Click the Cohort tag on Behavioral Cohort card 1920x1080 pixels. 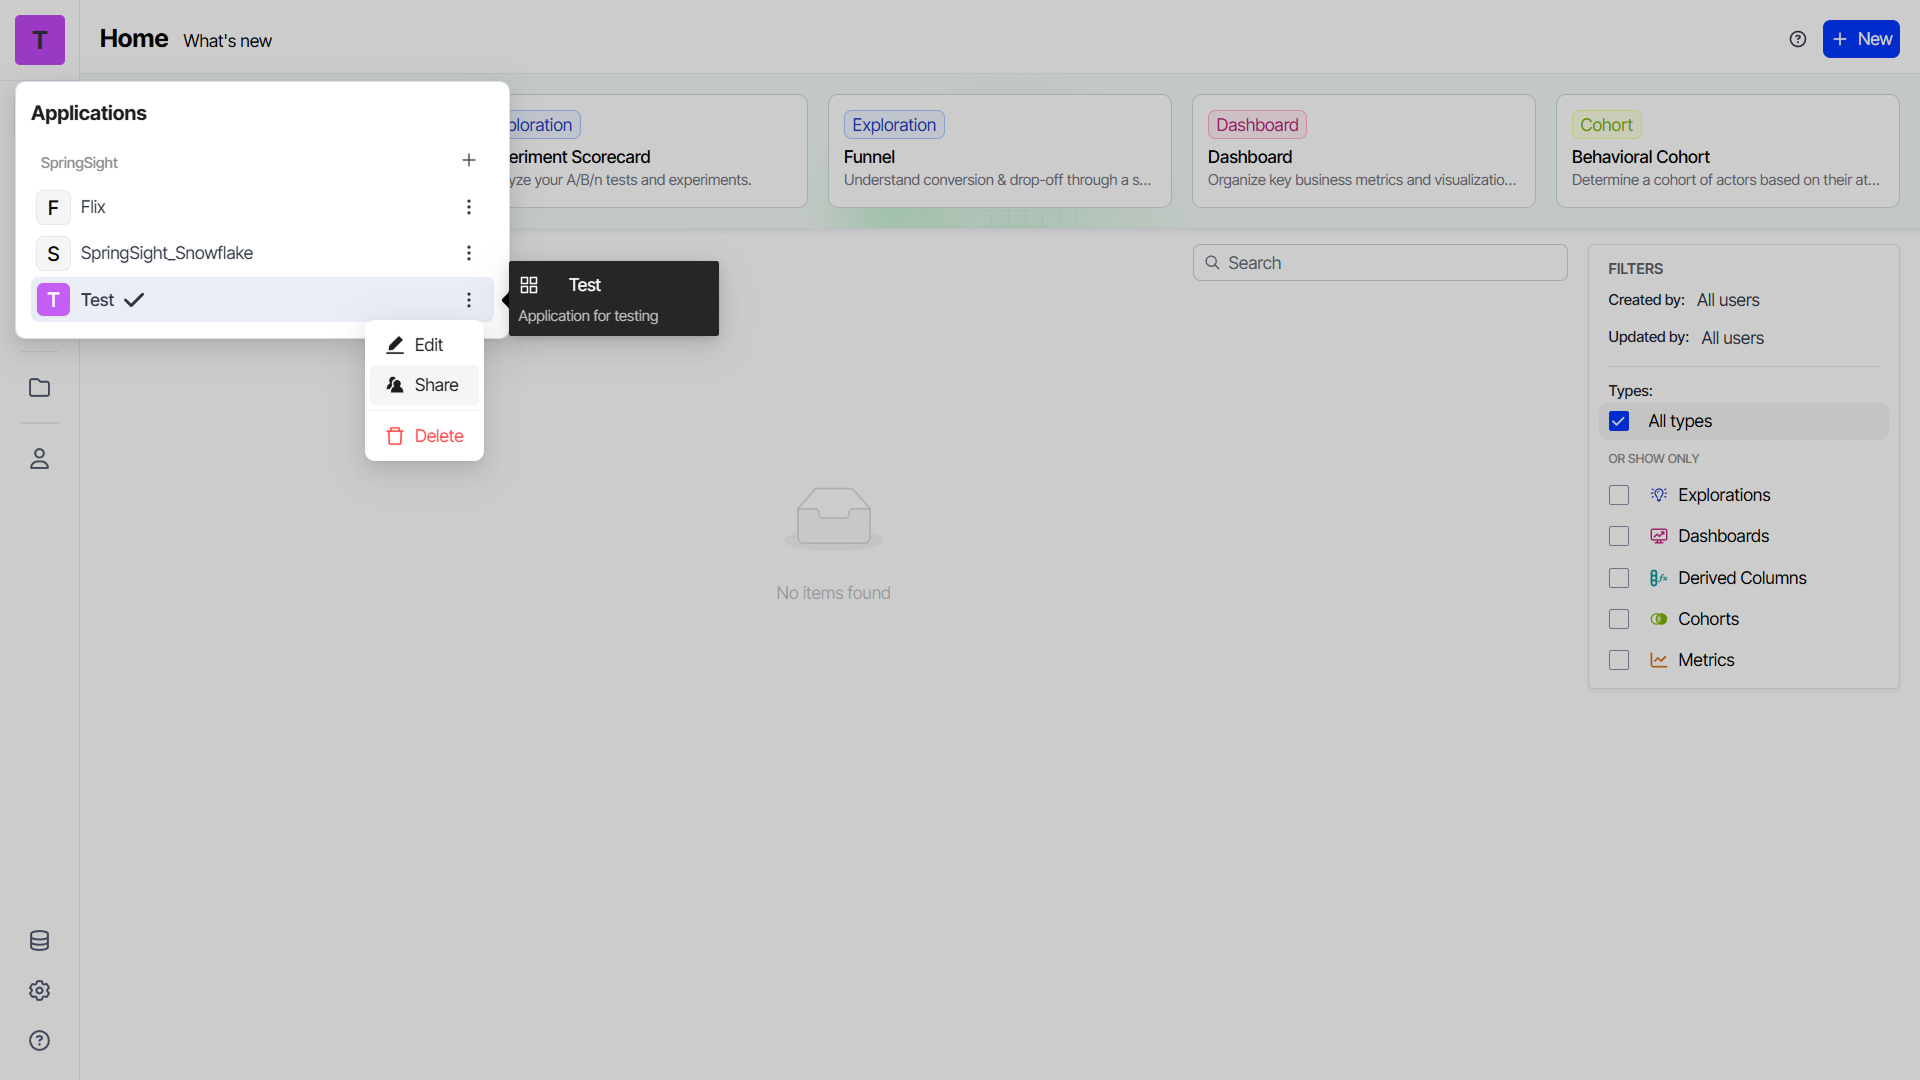[1606, 125]
